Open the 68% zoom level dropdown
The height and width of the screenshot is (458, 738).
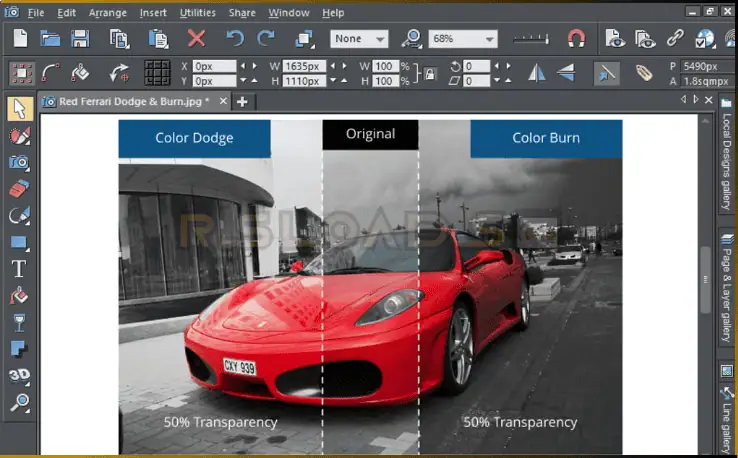(x=463, y=39)
